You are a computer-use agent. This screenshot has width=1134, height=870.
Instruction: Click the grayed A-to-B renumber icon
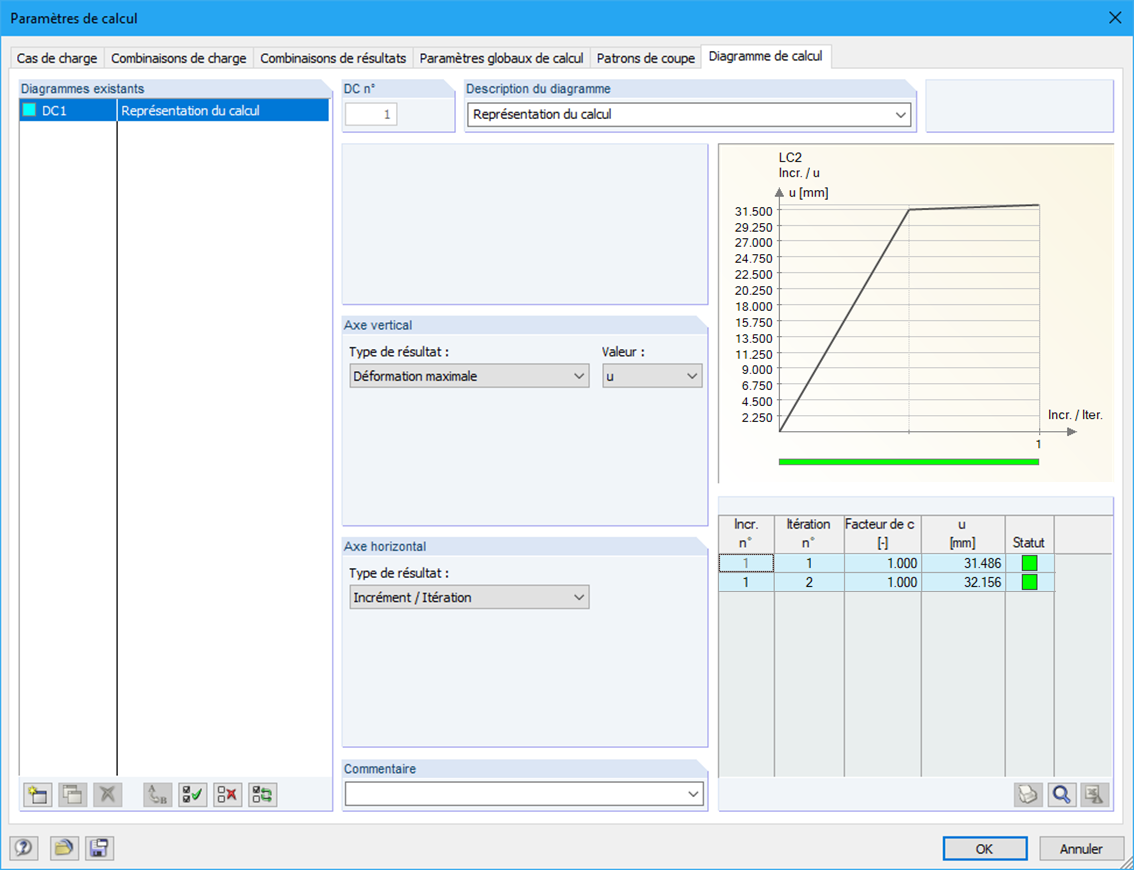click(x=157, y=795)
